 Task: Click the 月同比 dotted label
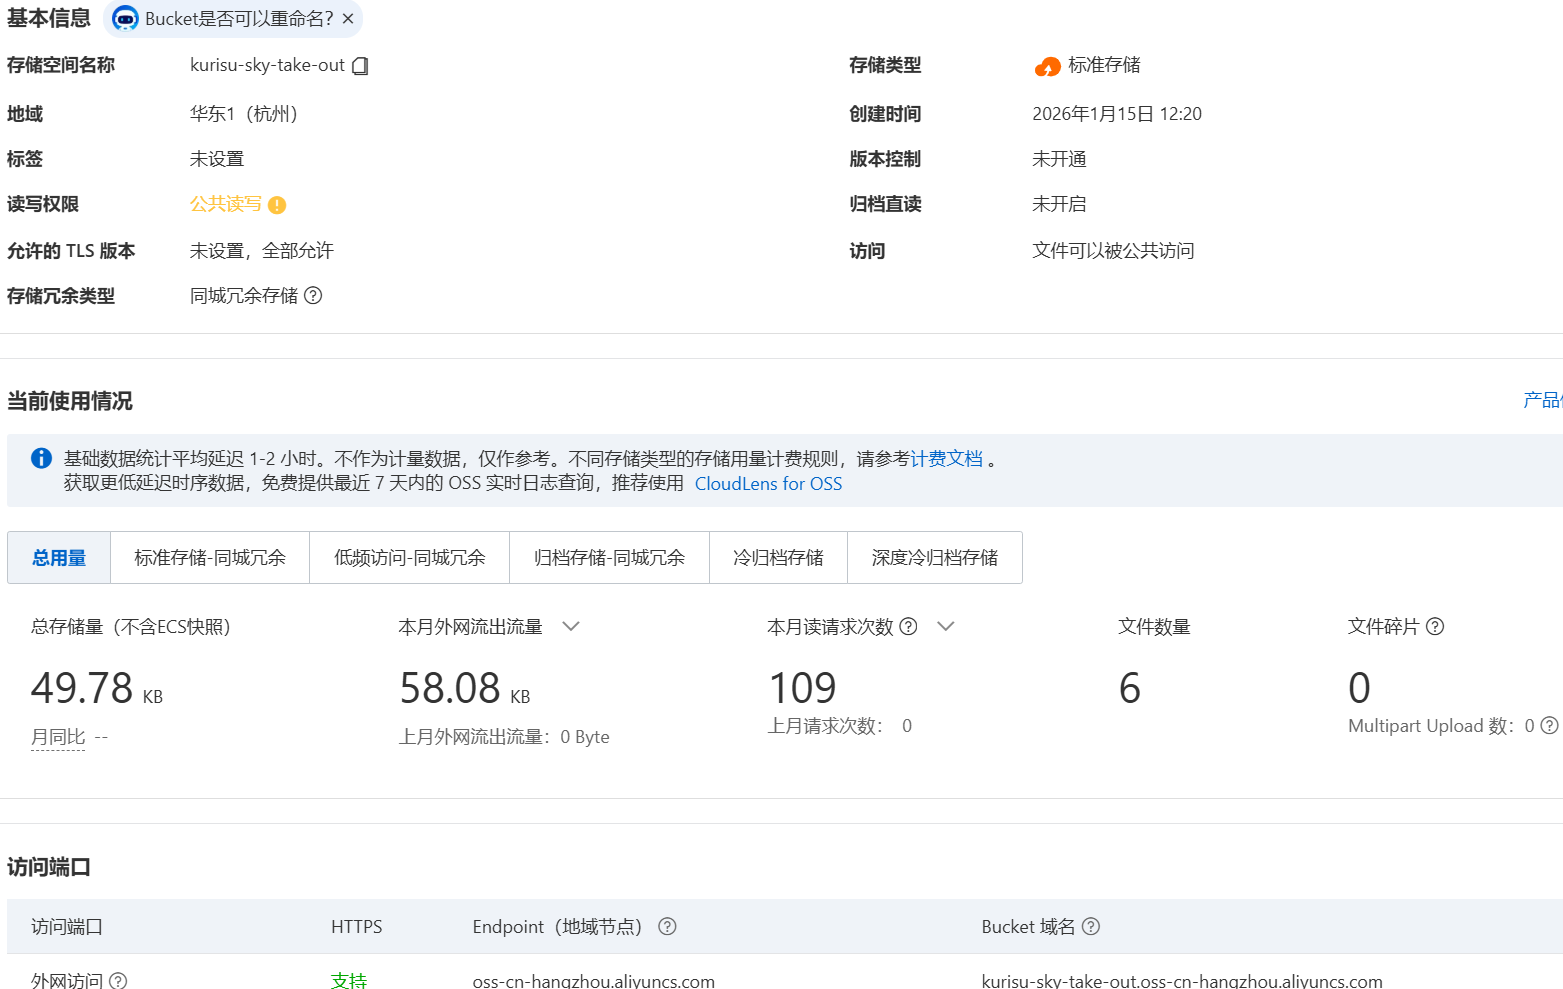click(x=58, y=737)
